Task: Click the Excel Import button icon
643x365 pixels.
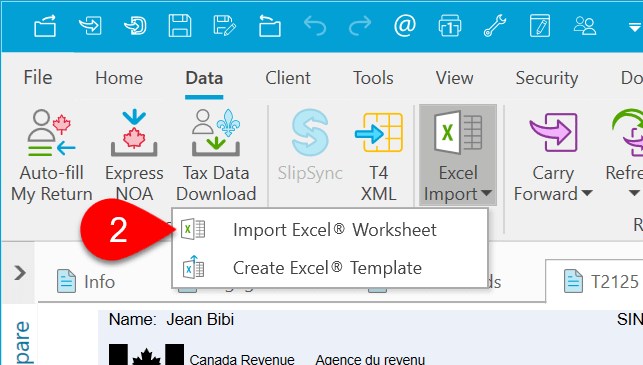Action: 458,132
